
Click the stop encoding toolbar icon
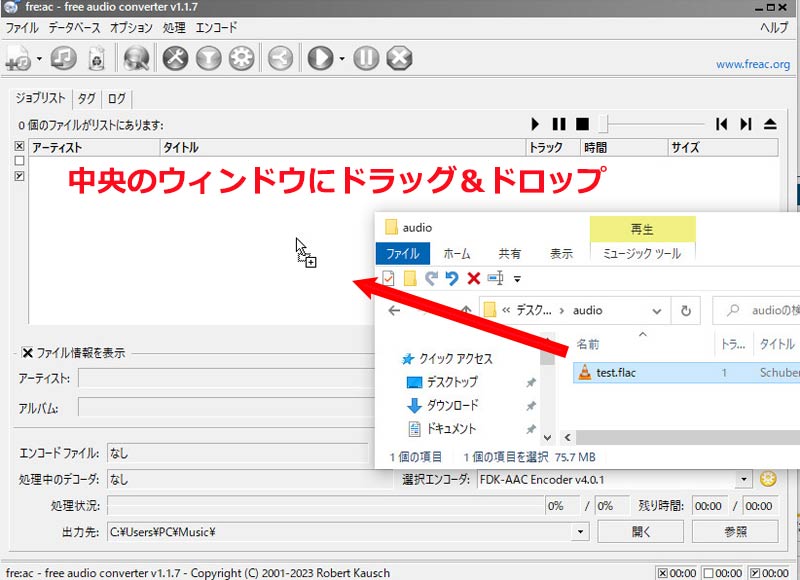tap(398, 58)
